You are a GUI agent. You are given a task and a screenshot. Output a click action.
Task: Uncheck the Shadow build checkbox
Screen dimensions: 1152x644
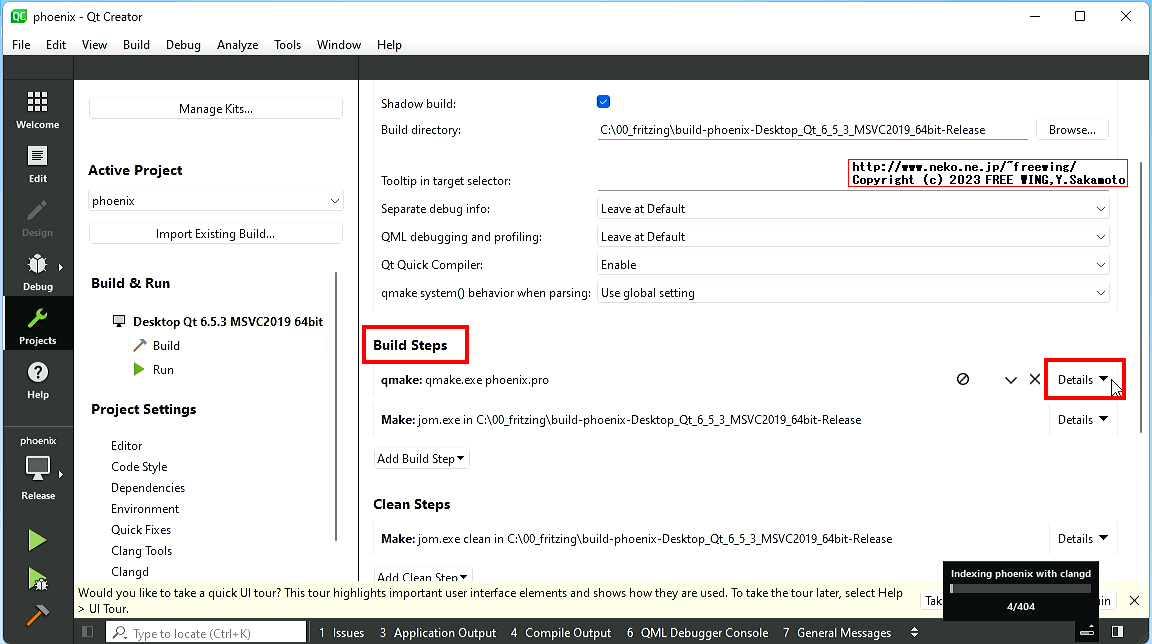click(x=603, y=101)
